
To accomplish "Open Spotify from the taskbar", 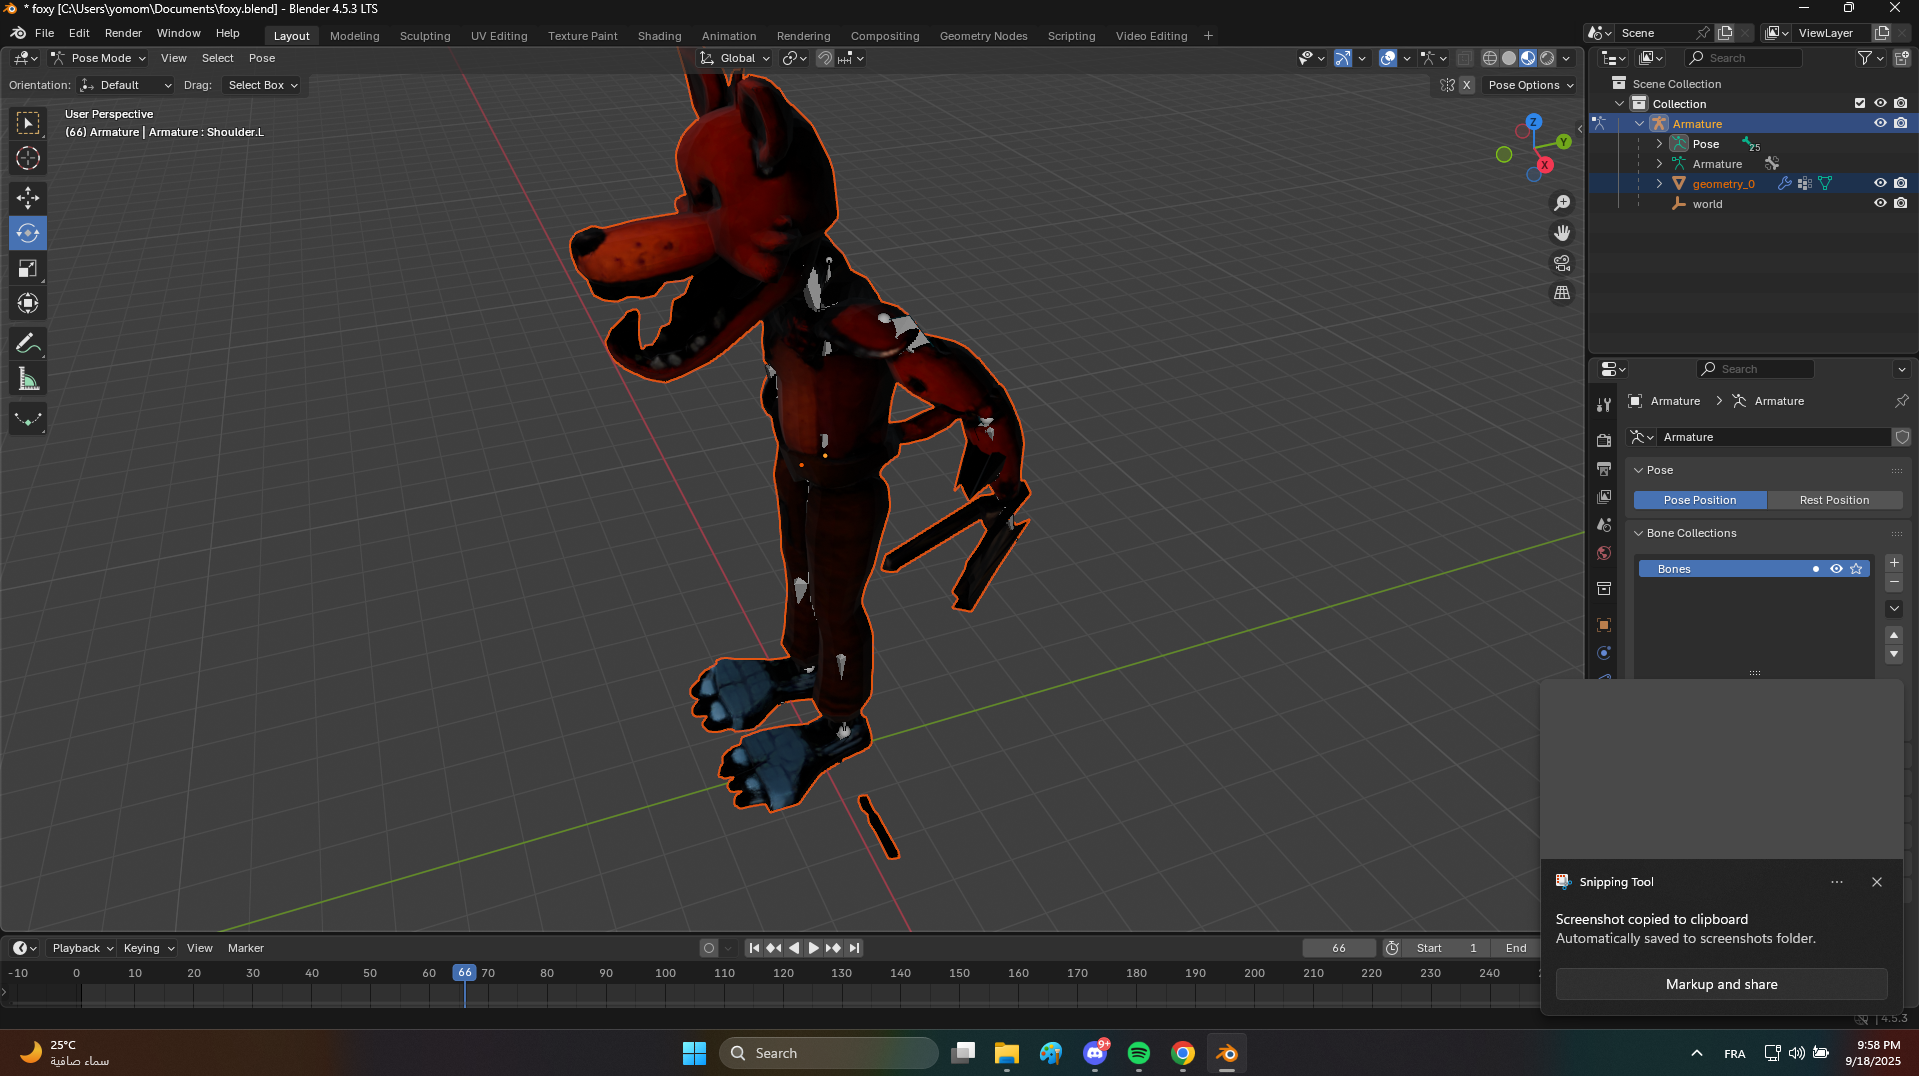I will click(1138, 1053).
